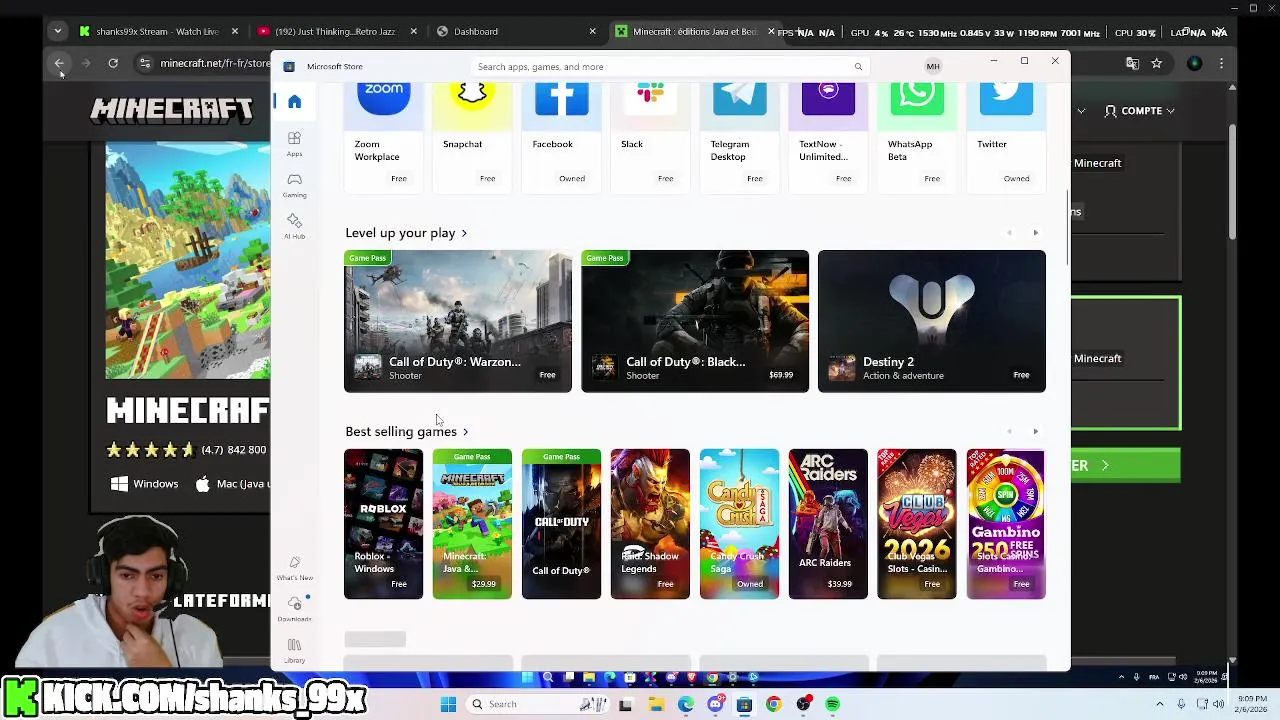
Task: Click Chrome translate page icon
Action: [x=1132, y=63]
